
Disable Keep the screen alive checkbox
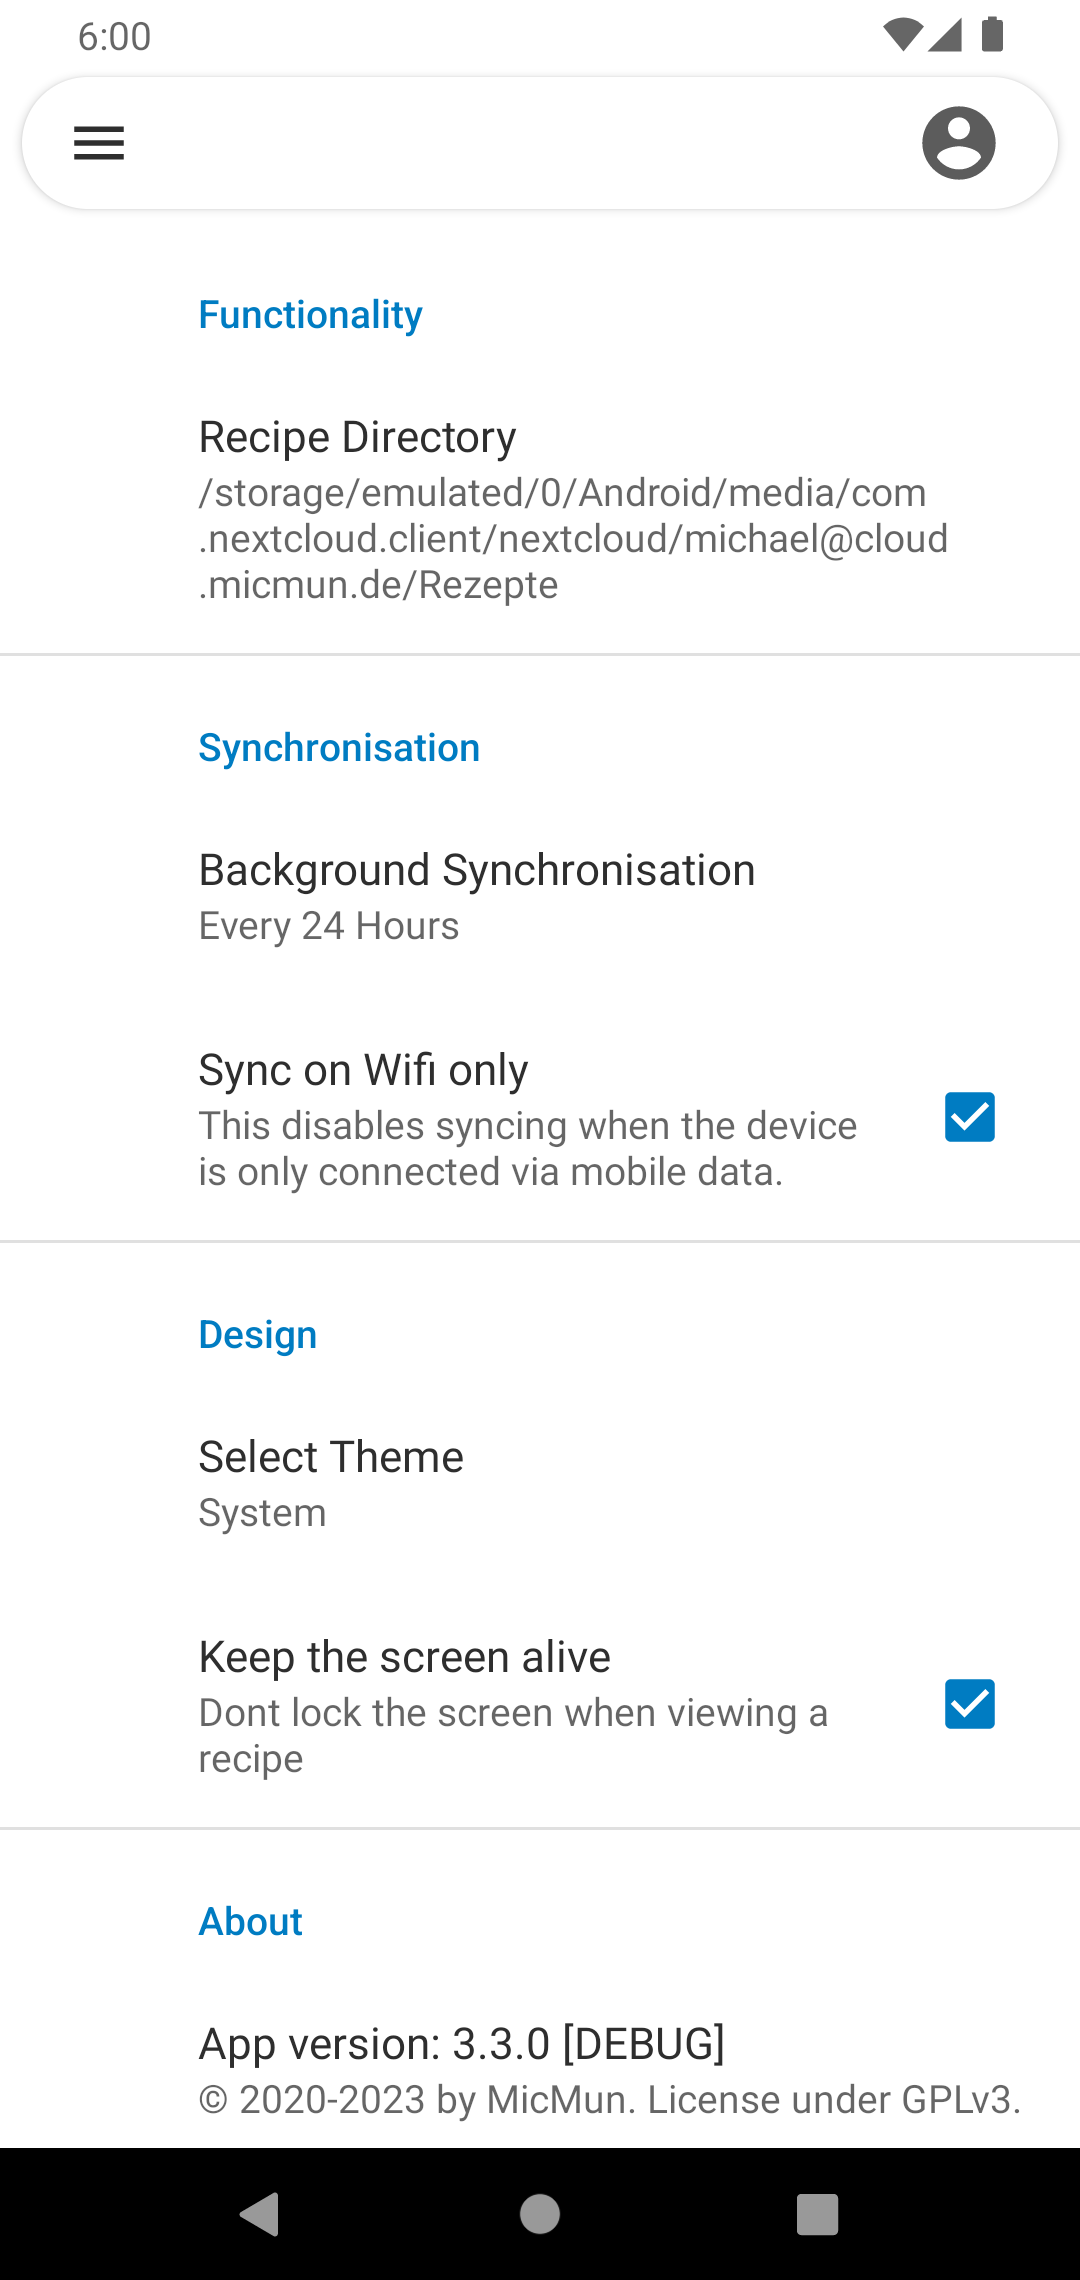pos(969,1704)
